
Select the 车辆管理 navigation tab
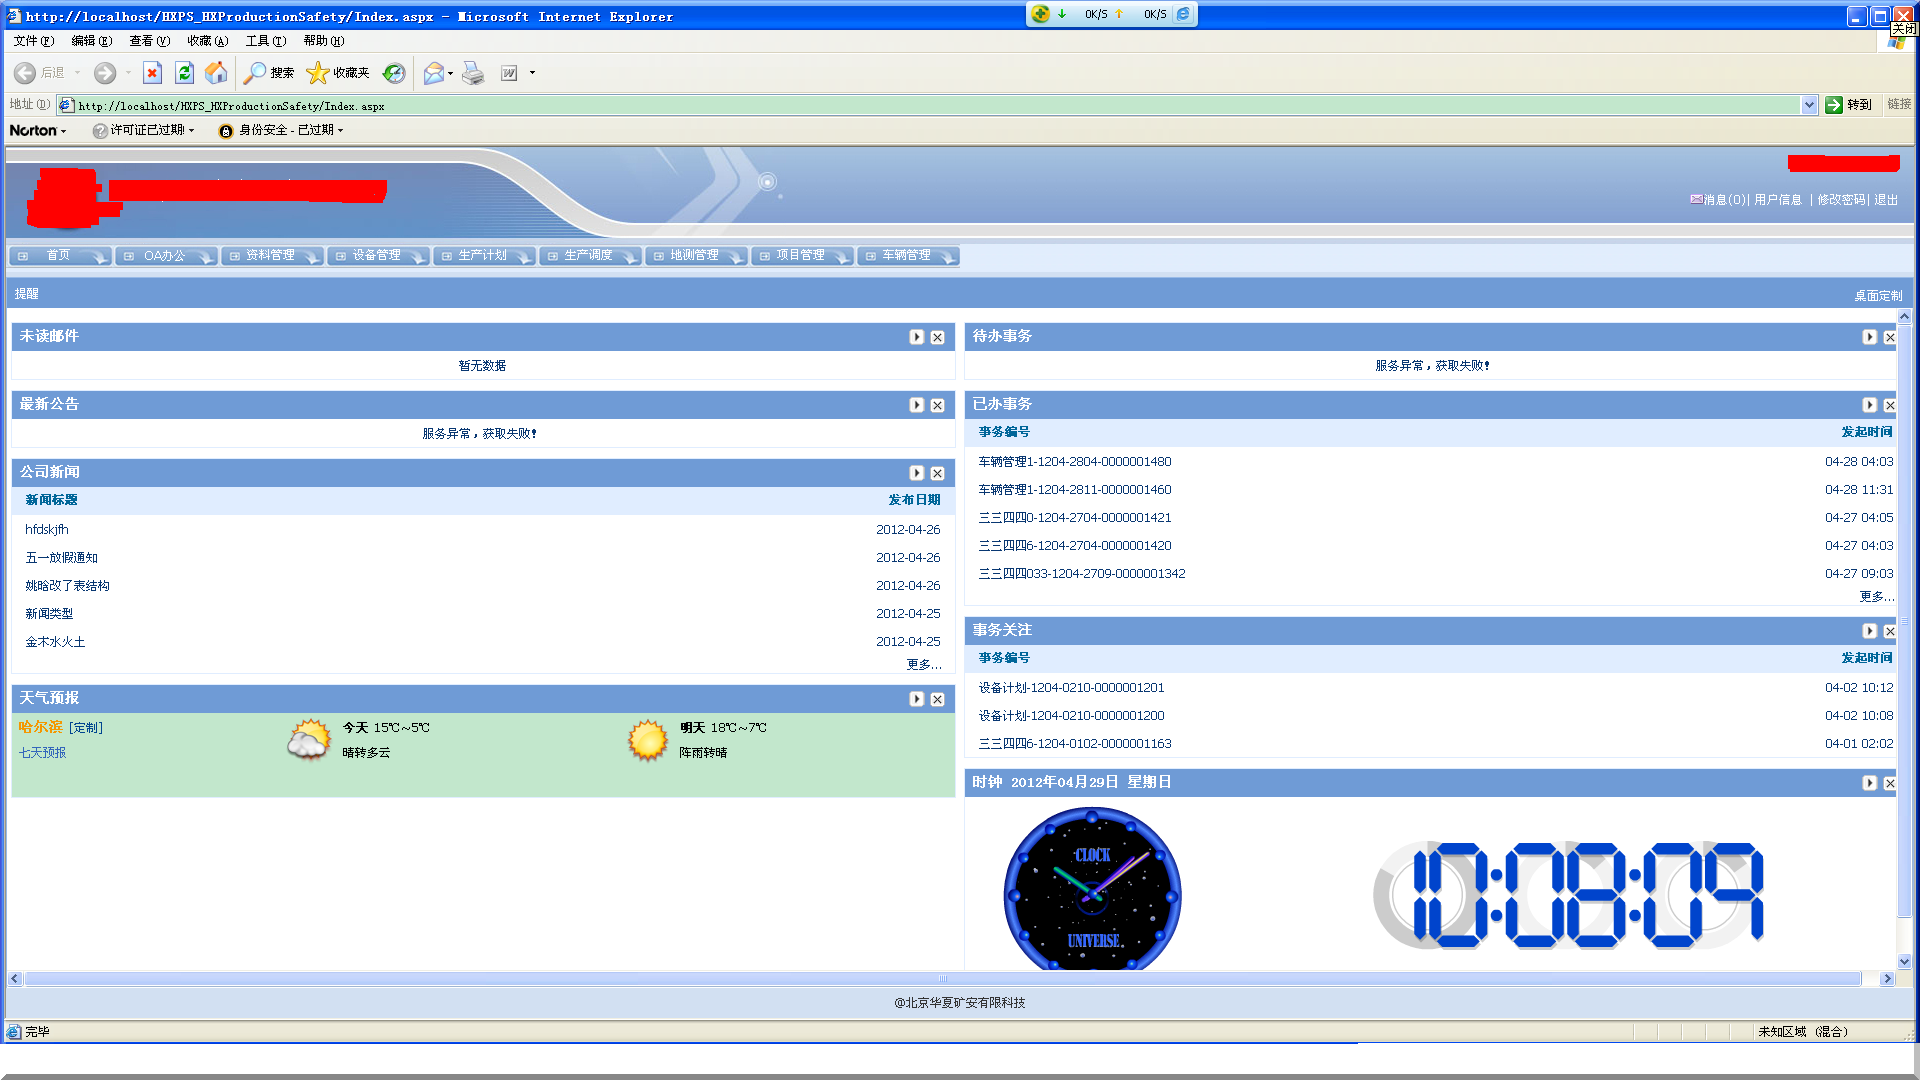tap(908, 256)
